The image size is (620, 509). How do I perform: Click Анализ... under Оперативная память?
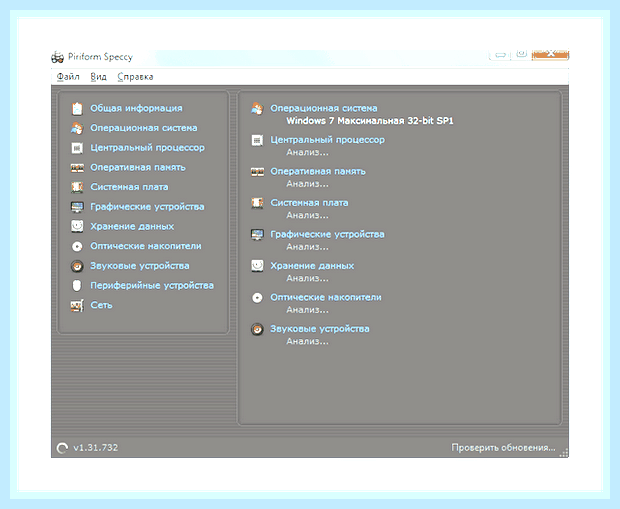point(307,184)
